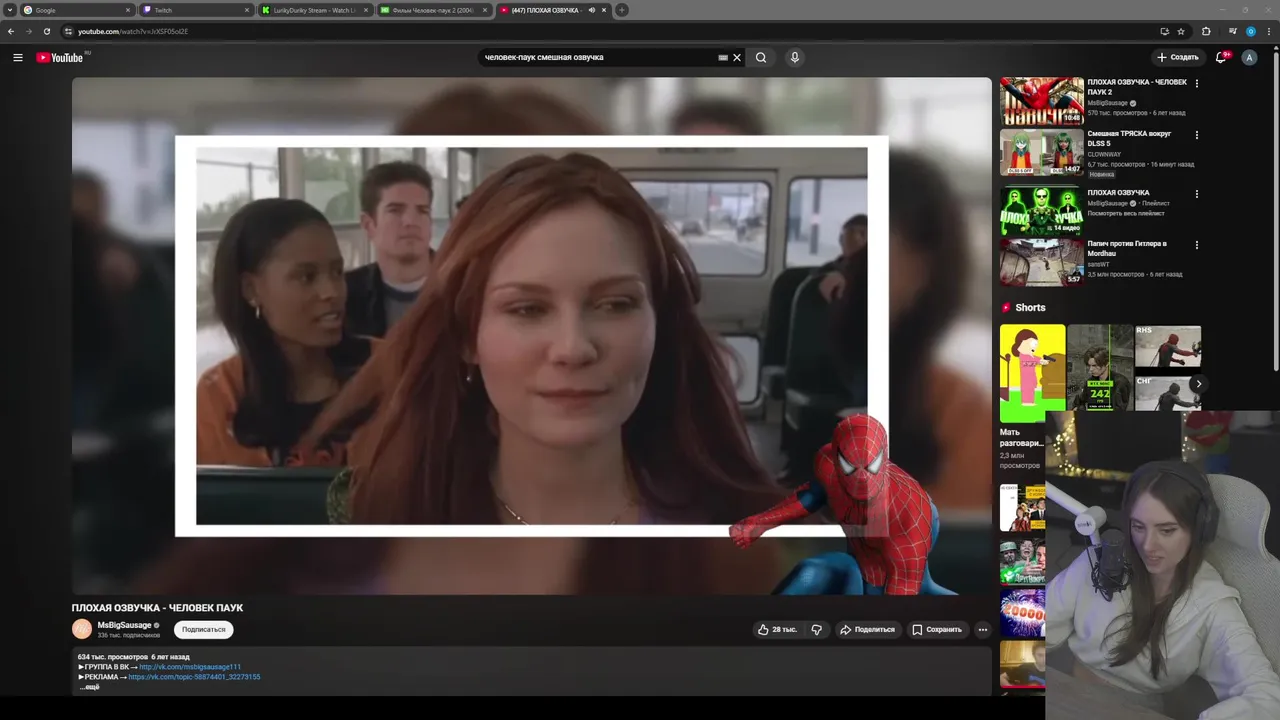
Task: Open ЧЕЛОВЕК ПАУК 2 video thumbnail
Action: pos(1042,101)
